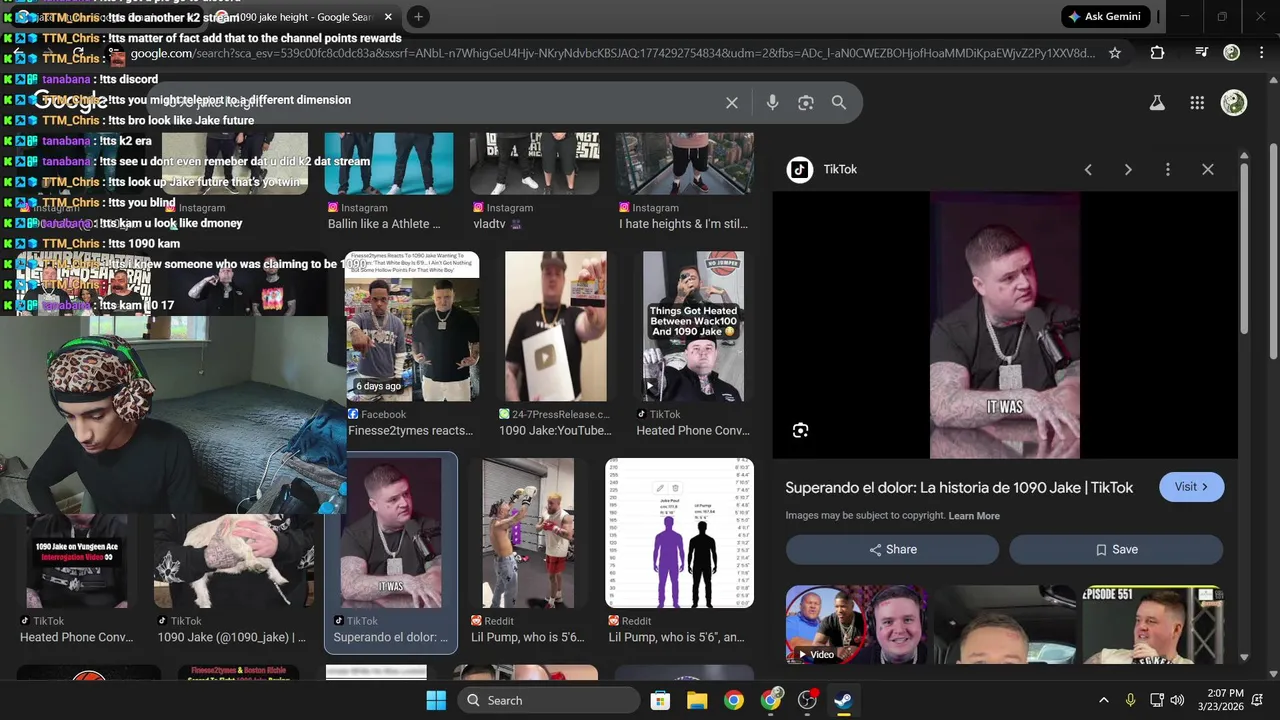This screenshot has height=720, width=1280.
Task: Show the previous image in the preview panel
Action: pyautogui.click(x=1088, y=170)
